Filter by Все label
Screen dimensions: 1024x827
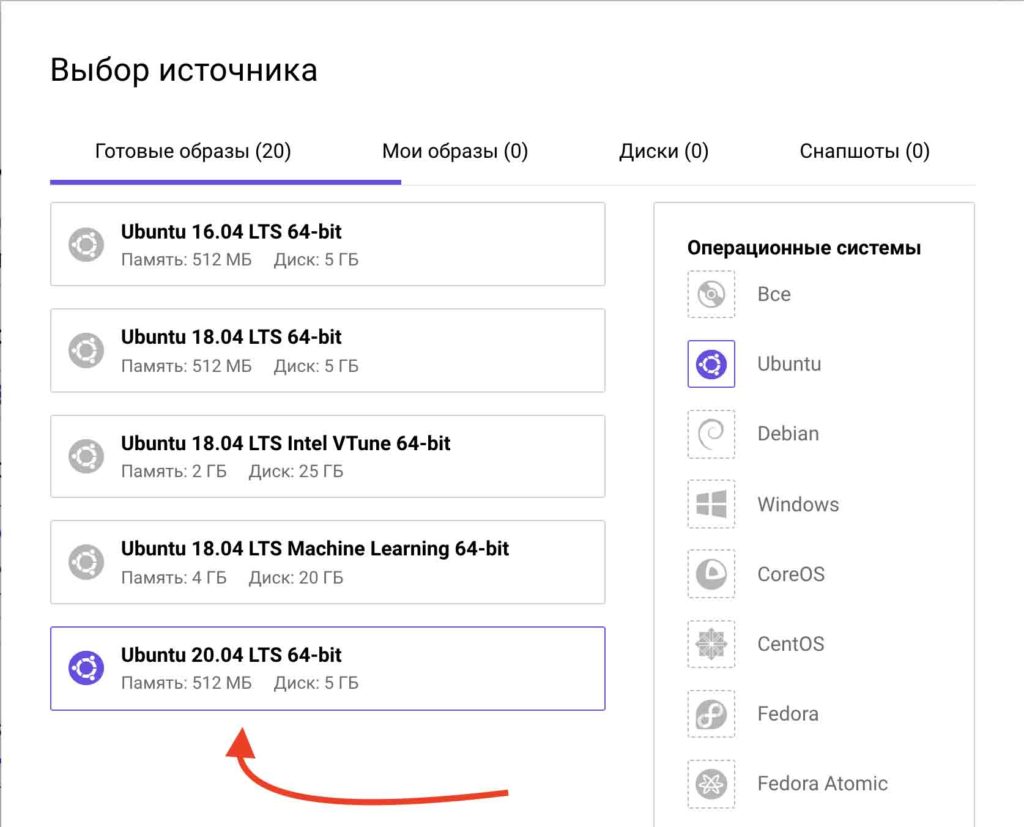pos(774,294)
